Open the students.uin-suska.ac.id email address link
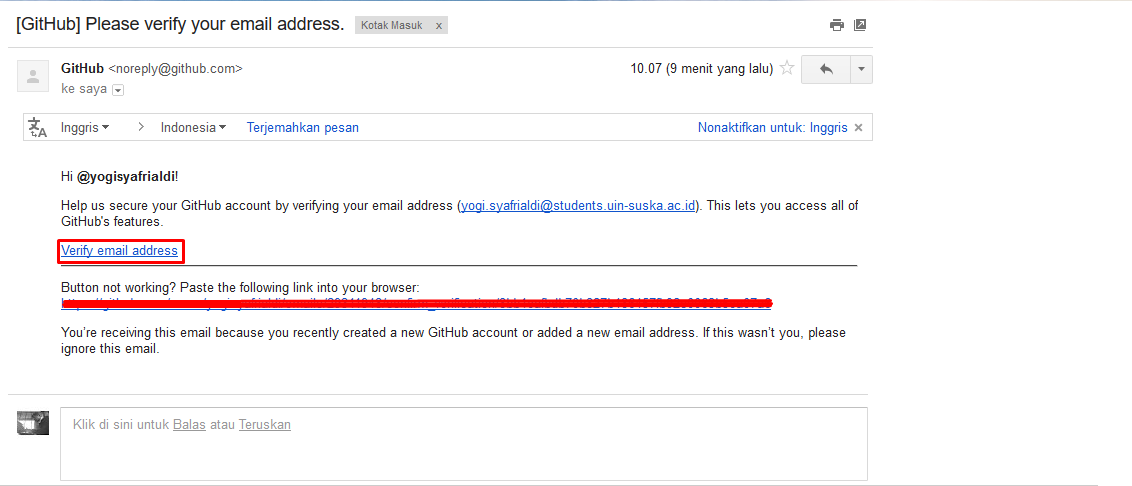The width and height of the screenshot is (1132, 486). 578,206
